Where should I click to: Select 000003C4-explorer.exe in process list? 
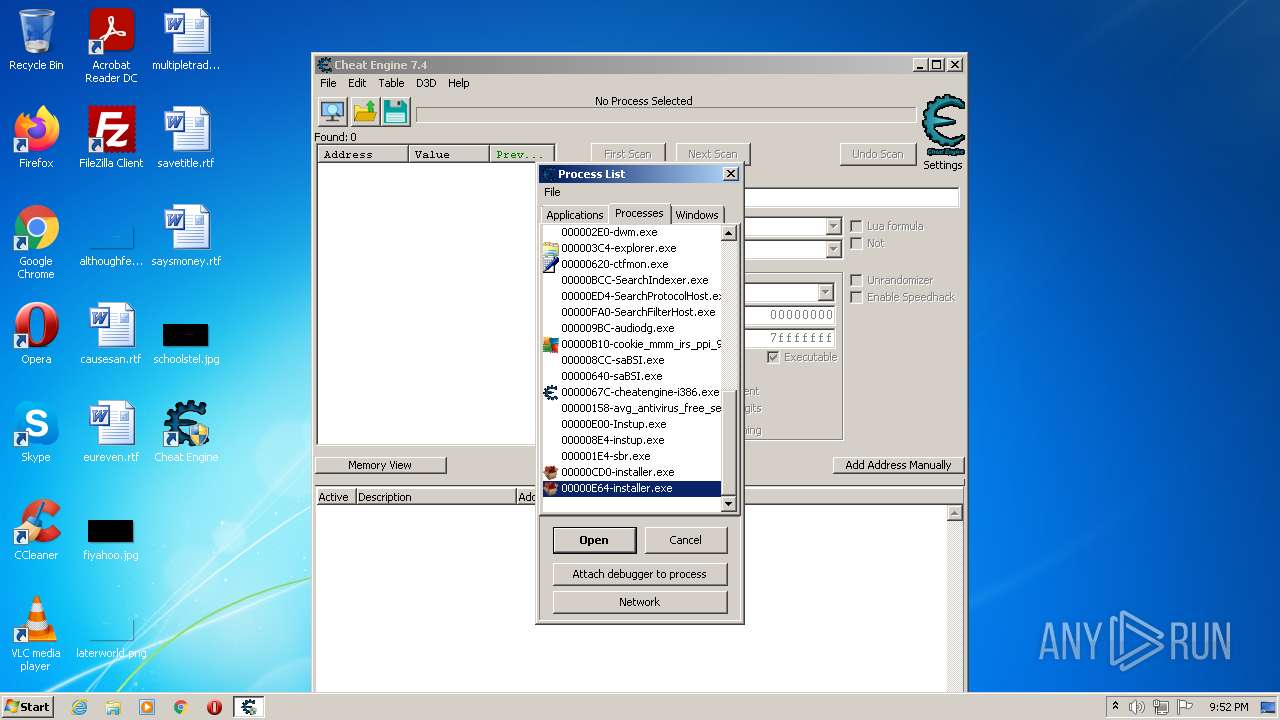coord(631,248)
